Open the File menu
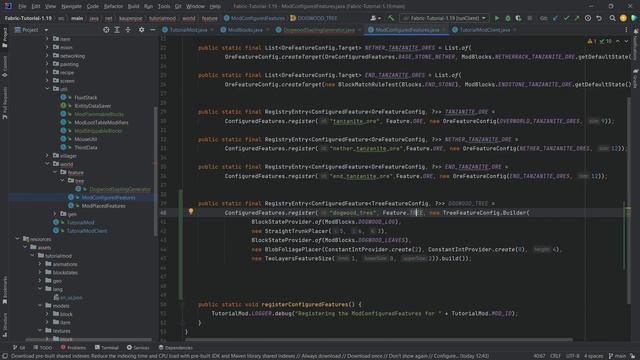Screen dimensions: 640x360 [22, 7]
